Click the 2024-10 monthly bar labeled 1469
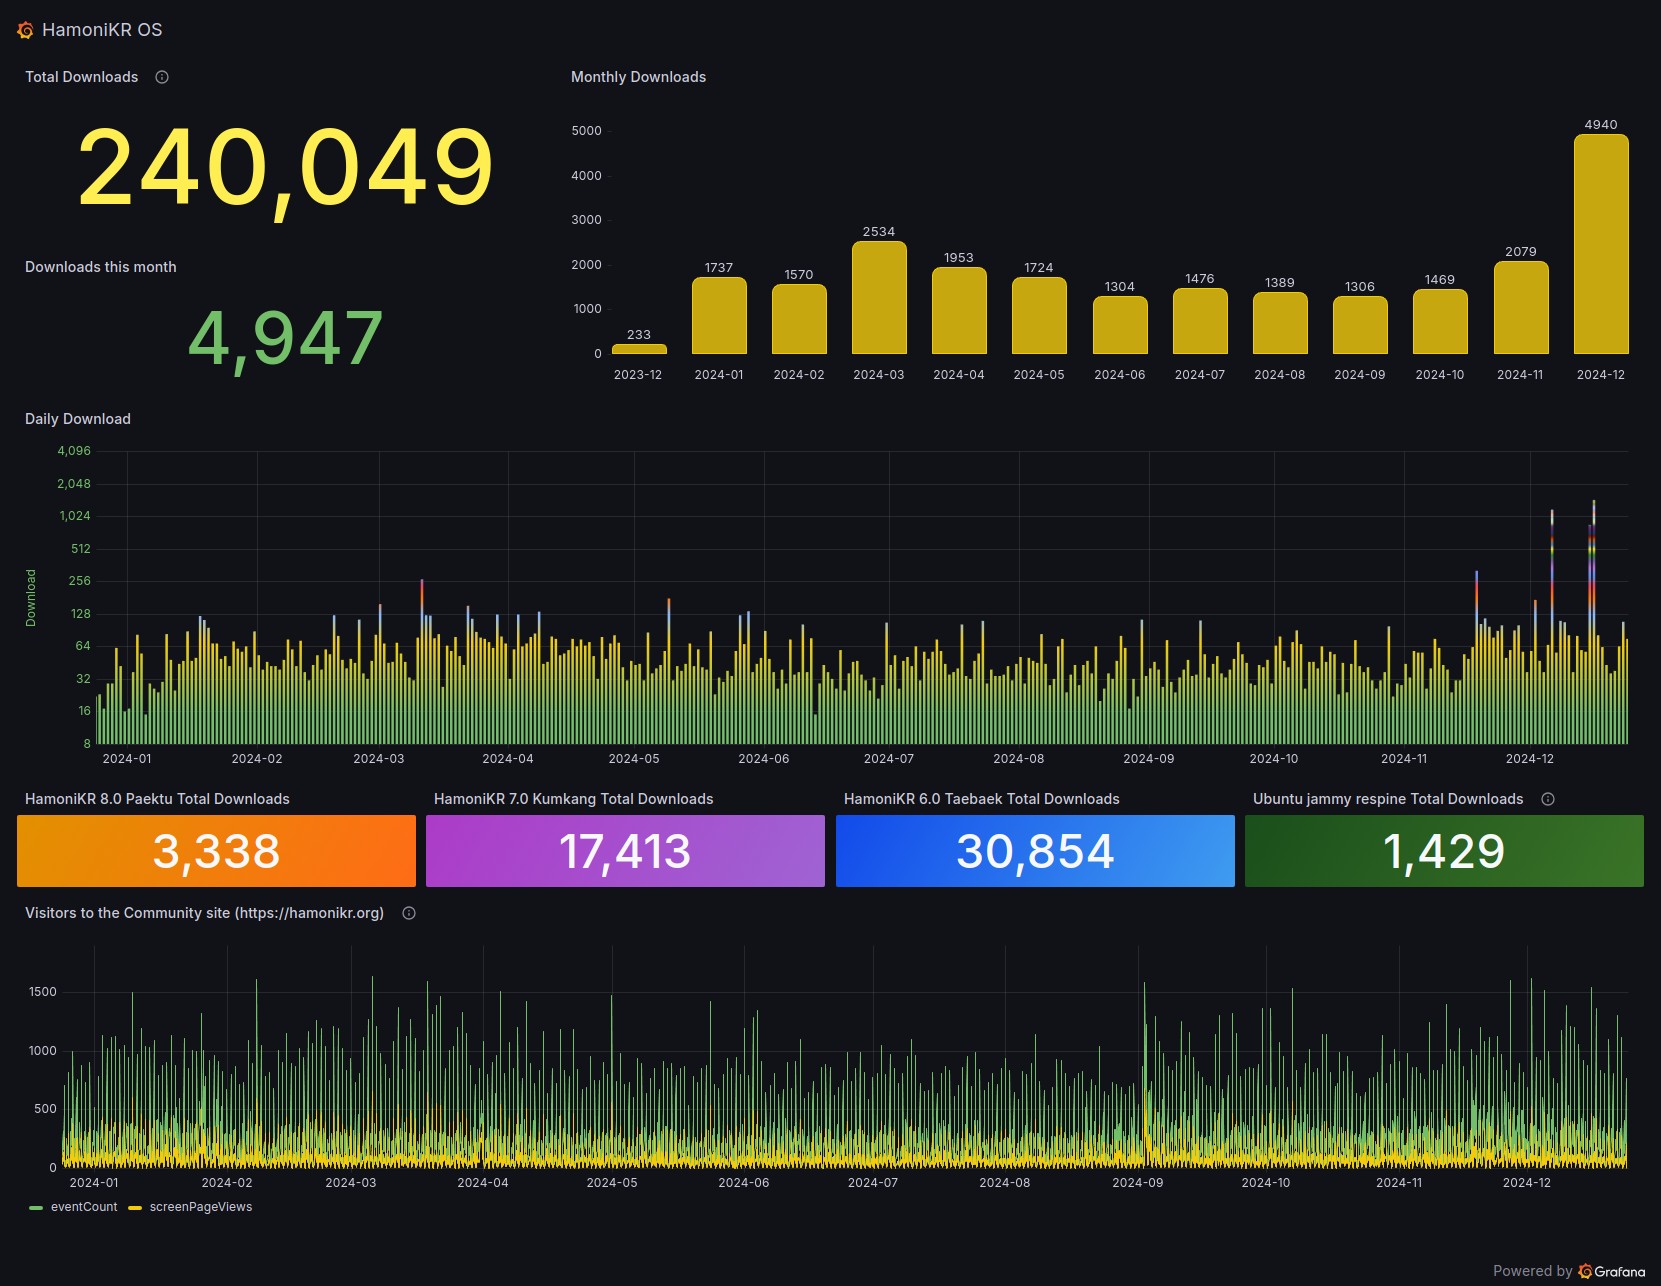Screen dimensions: 1661x1286 [1440, 322]
